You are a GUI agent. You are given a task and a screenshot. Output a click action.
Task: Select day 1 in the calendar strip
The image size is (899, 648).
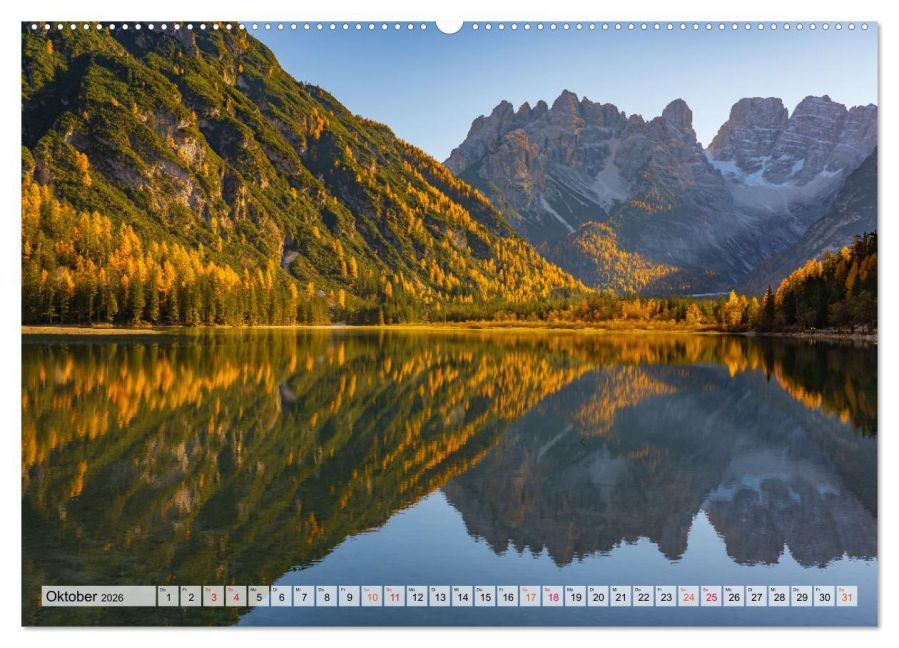pos(168,596)
